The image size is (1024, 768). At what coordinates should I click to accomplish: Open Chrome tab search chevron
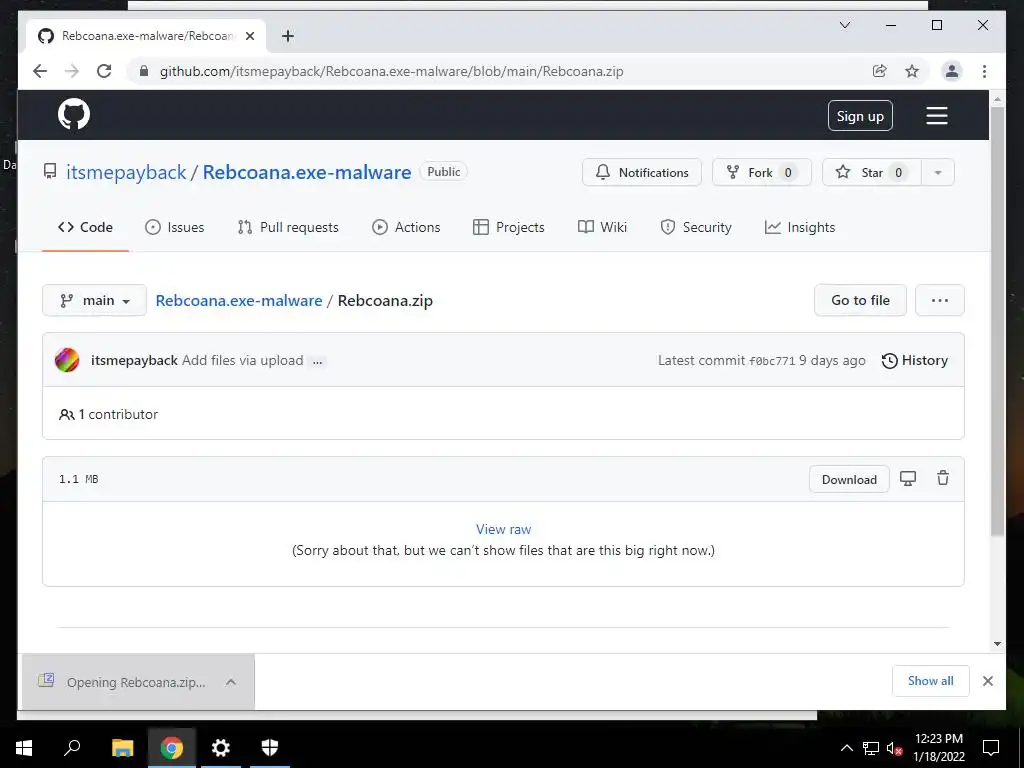click(844, 25)
